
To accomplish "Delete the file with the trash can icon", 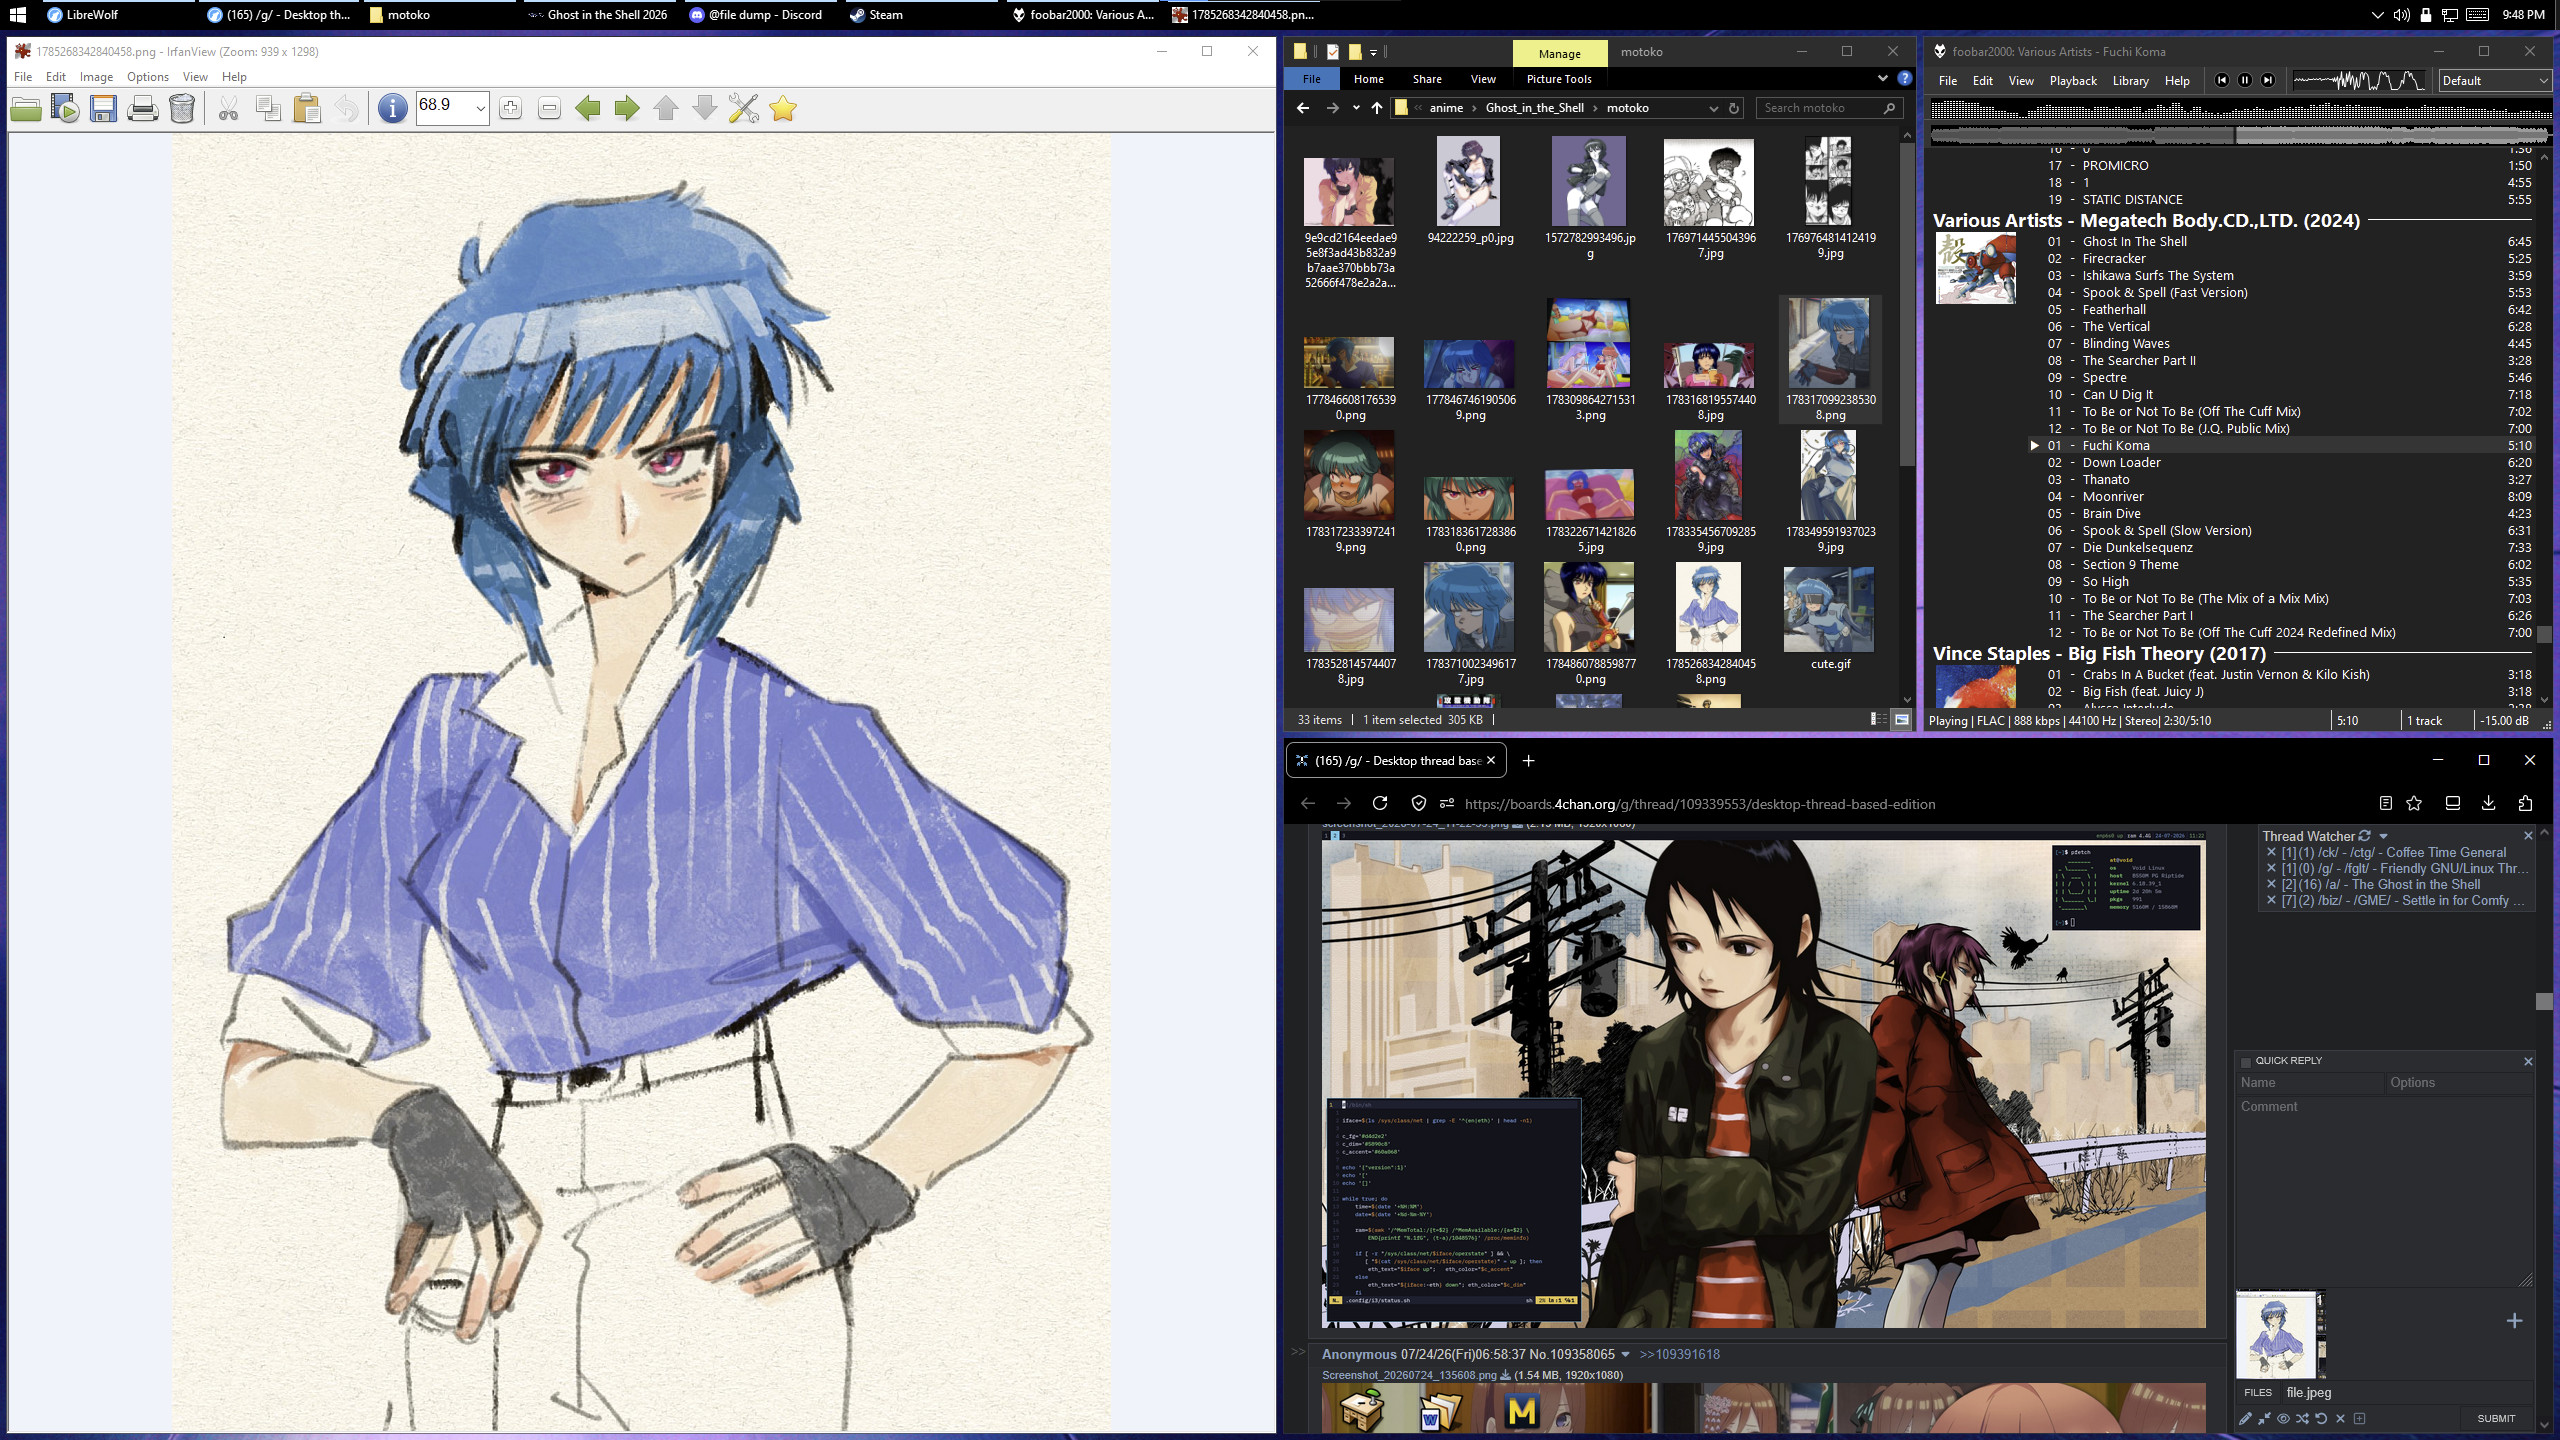I will [182, 108].
